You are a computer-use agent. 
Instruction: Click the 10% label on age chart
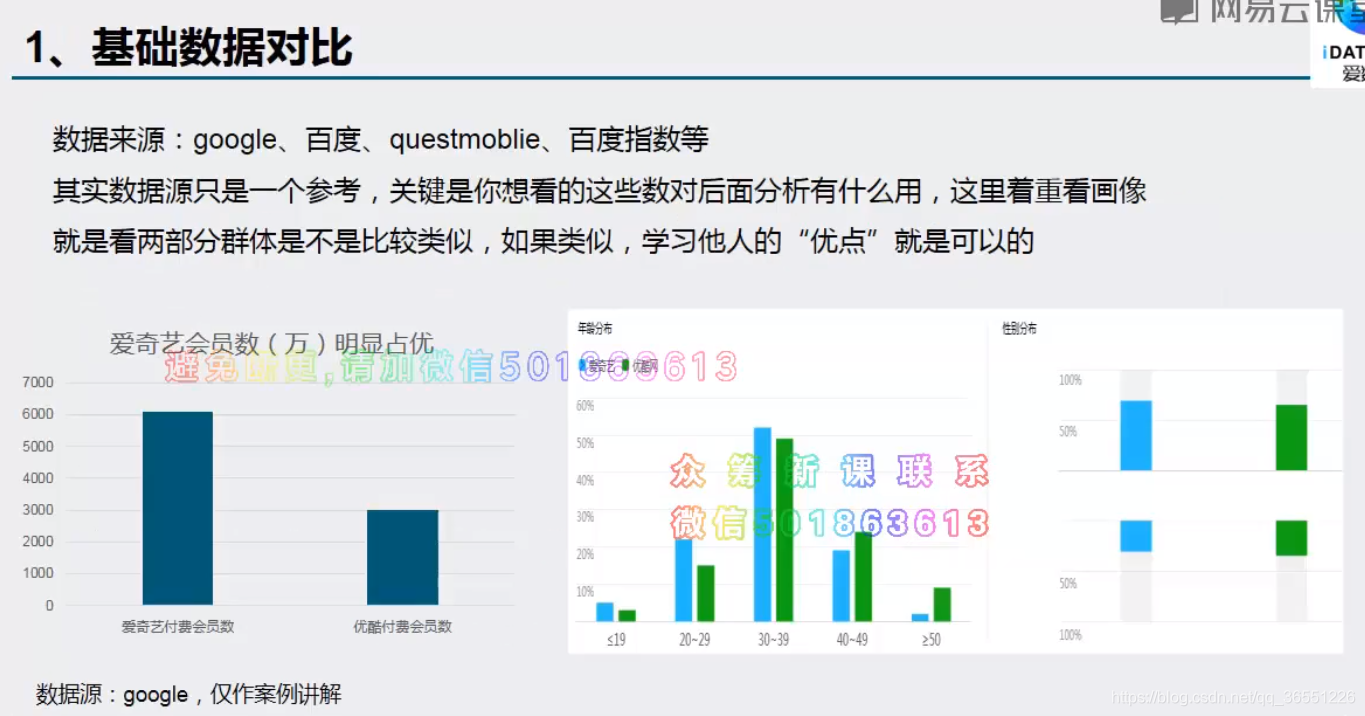585,591
